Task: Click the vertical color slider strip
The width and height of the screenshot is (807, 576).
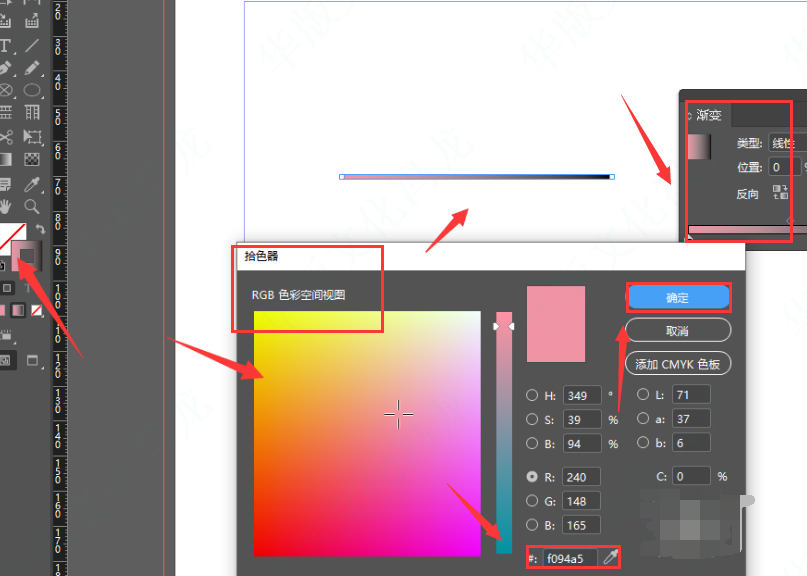Action: click(x=504, y=432)
